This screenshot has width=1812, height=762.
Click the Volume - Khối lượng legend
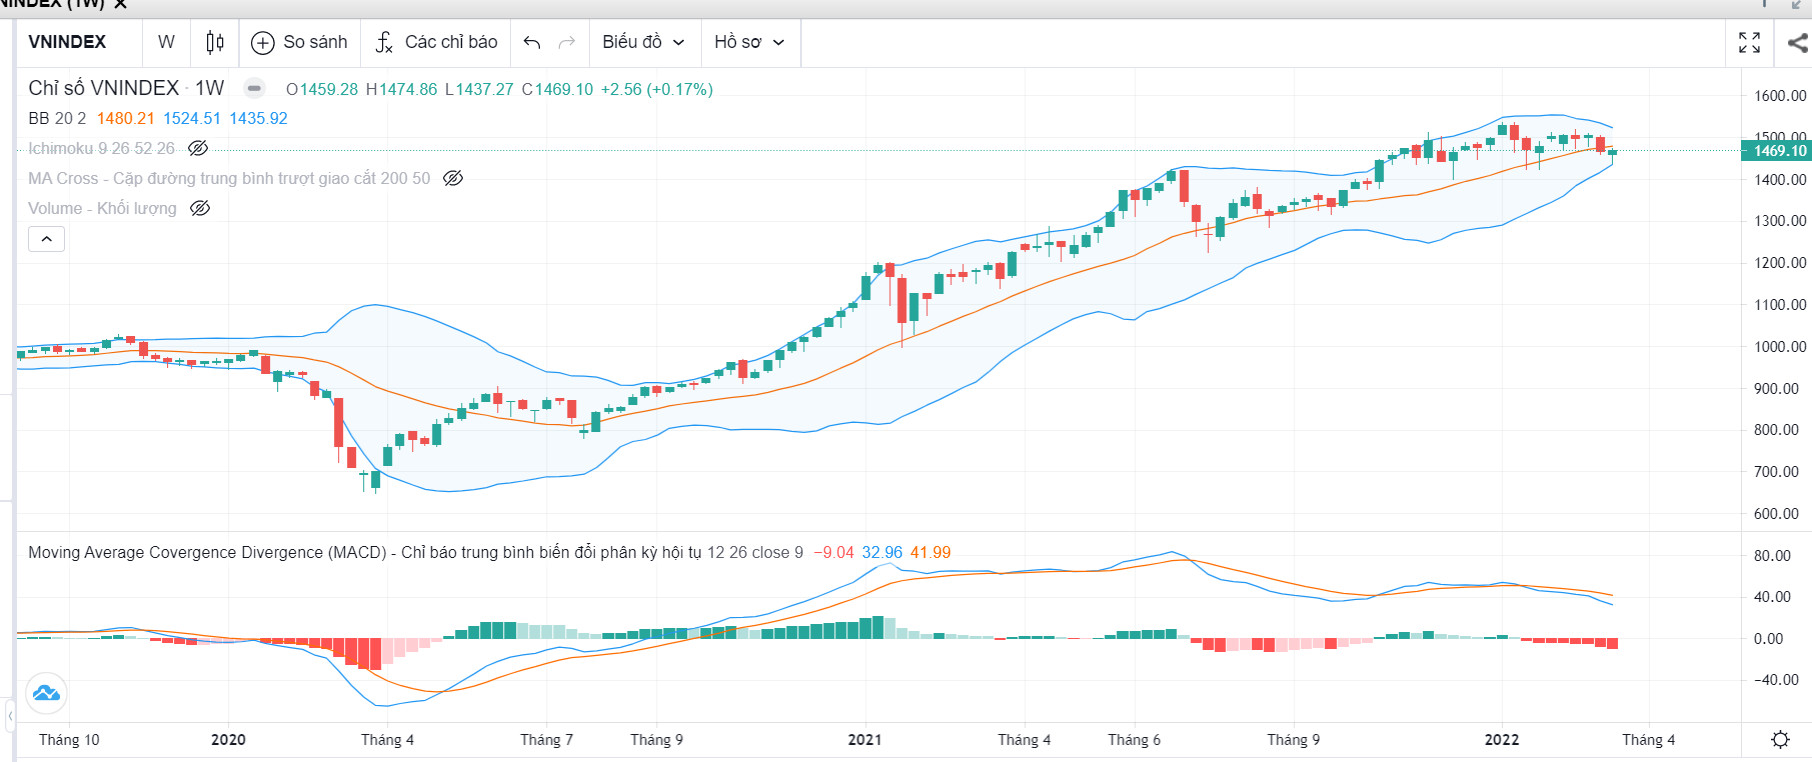[102, 208]
